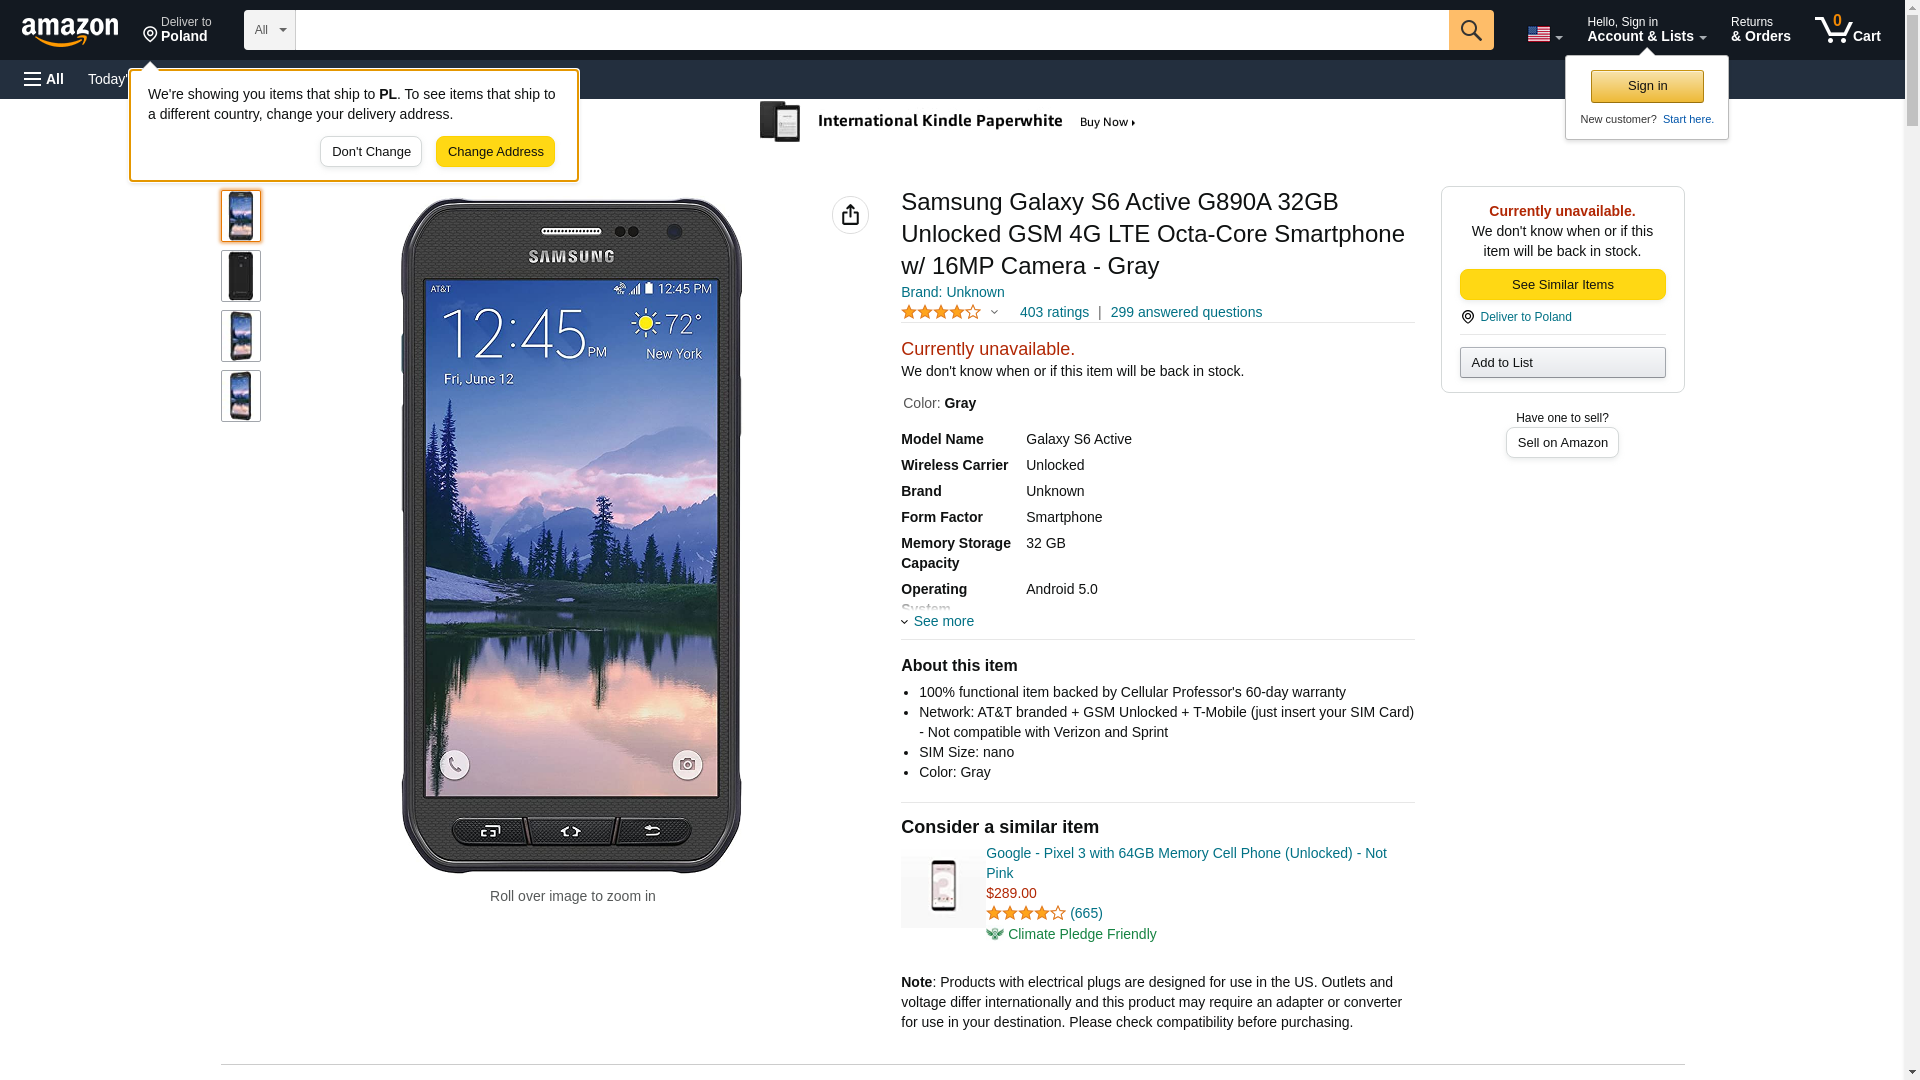Screen dimensions: 1920x1080
Task: Click in the search input field
Action: coord(871,30)
